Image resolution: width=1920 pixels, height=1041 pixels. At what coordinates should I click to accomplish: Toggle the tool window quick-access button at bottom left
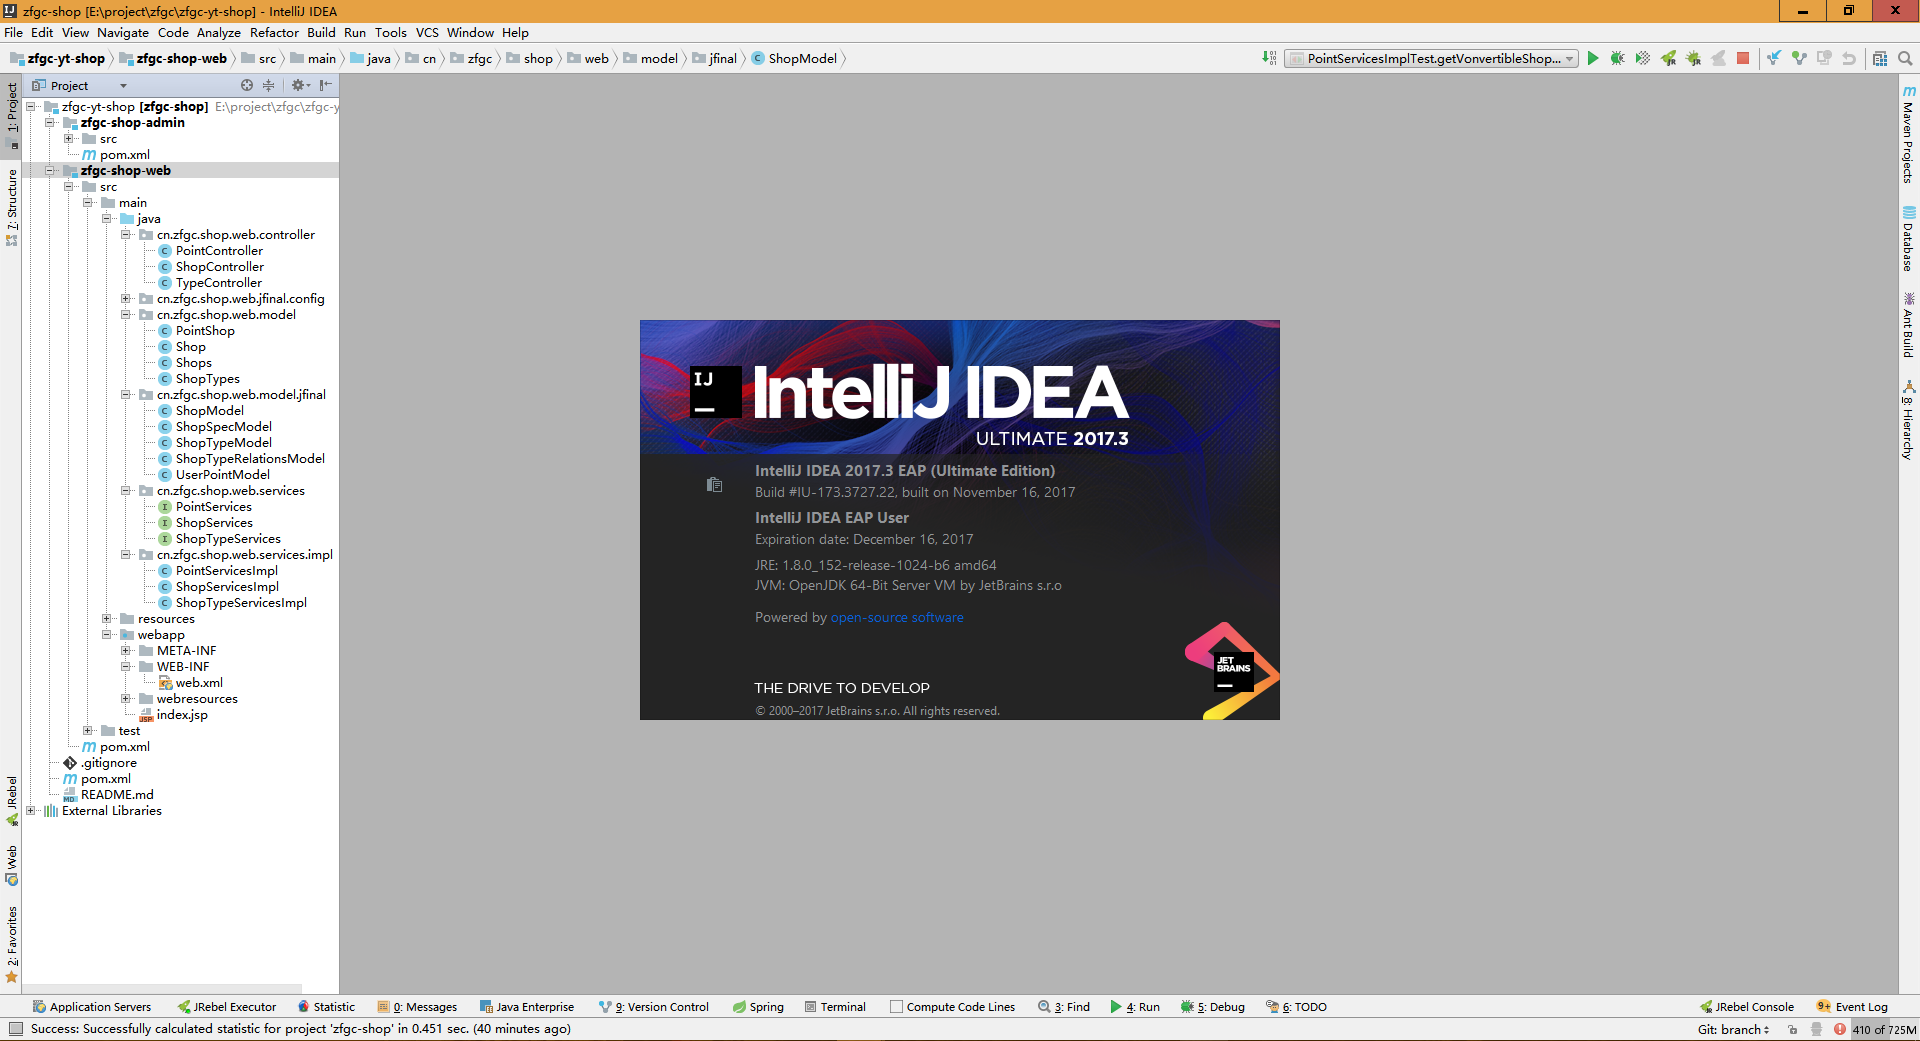pos(15,1029)
